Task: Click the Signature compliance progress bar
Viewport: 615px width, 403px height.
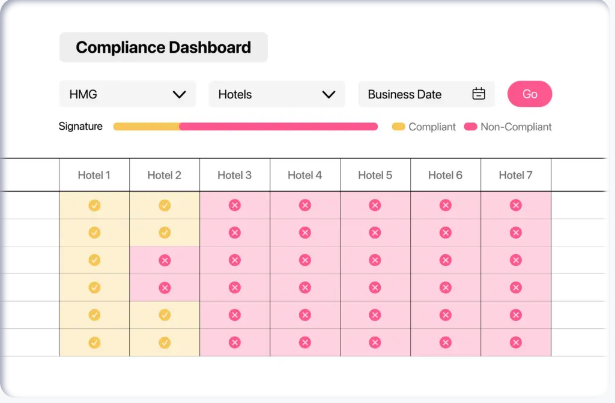Action: coord(245,127)
